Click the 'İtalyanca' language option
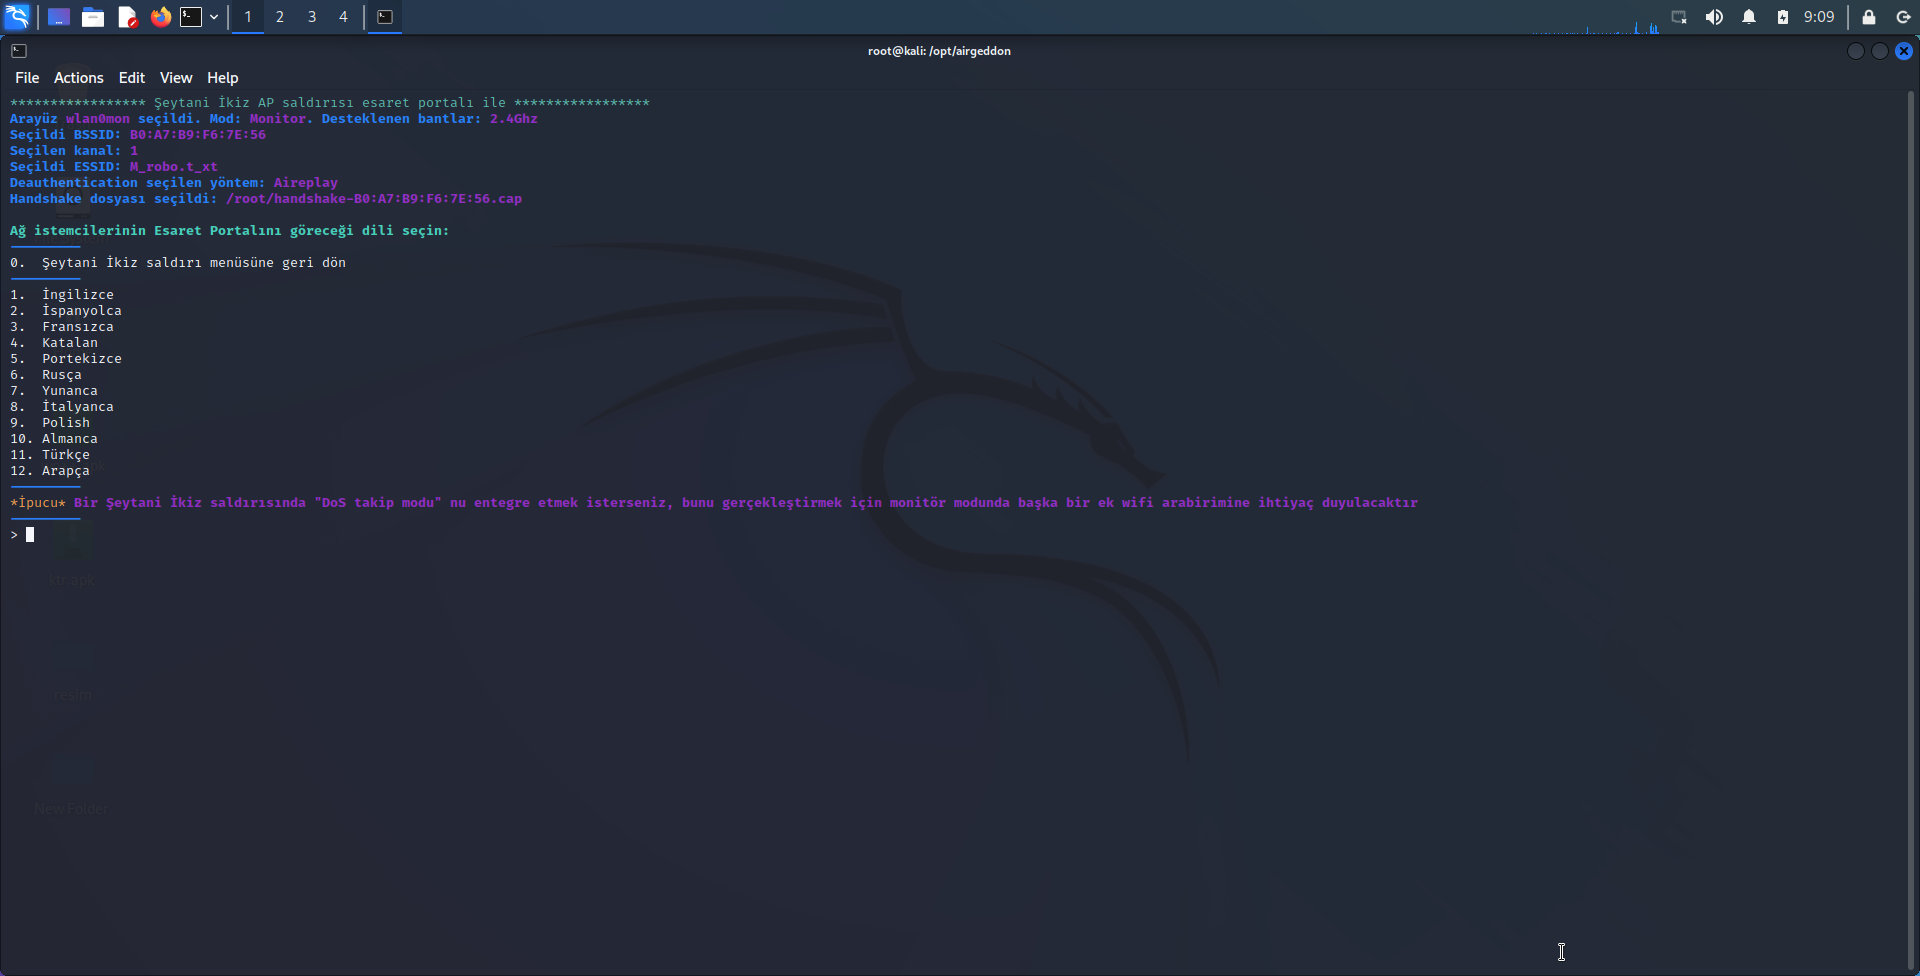 coord(78,407)
